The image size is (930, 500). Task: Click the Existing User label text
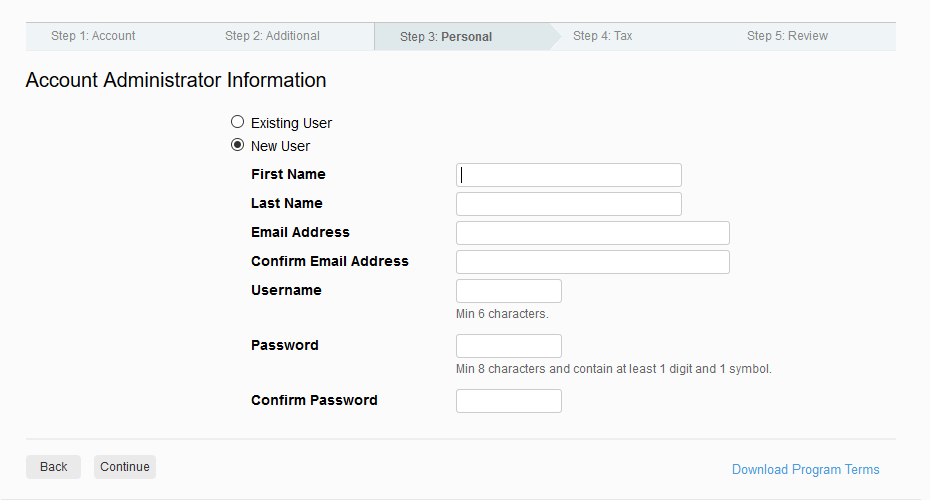pyautogui.click(x=291, y=123)
